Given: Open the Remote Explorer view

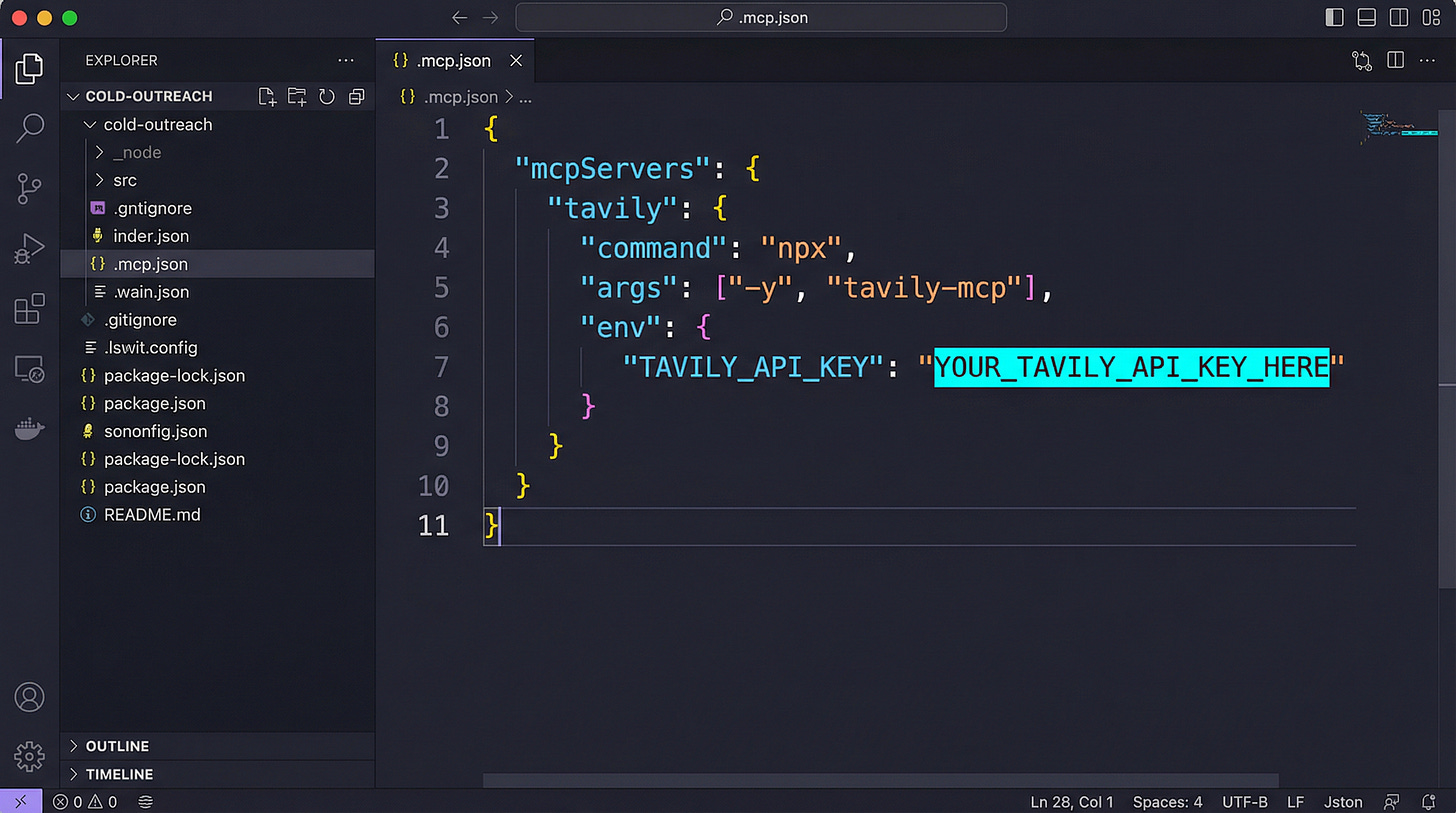Looking at the screenshot, I should [29, 368].
